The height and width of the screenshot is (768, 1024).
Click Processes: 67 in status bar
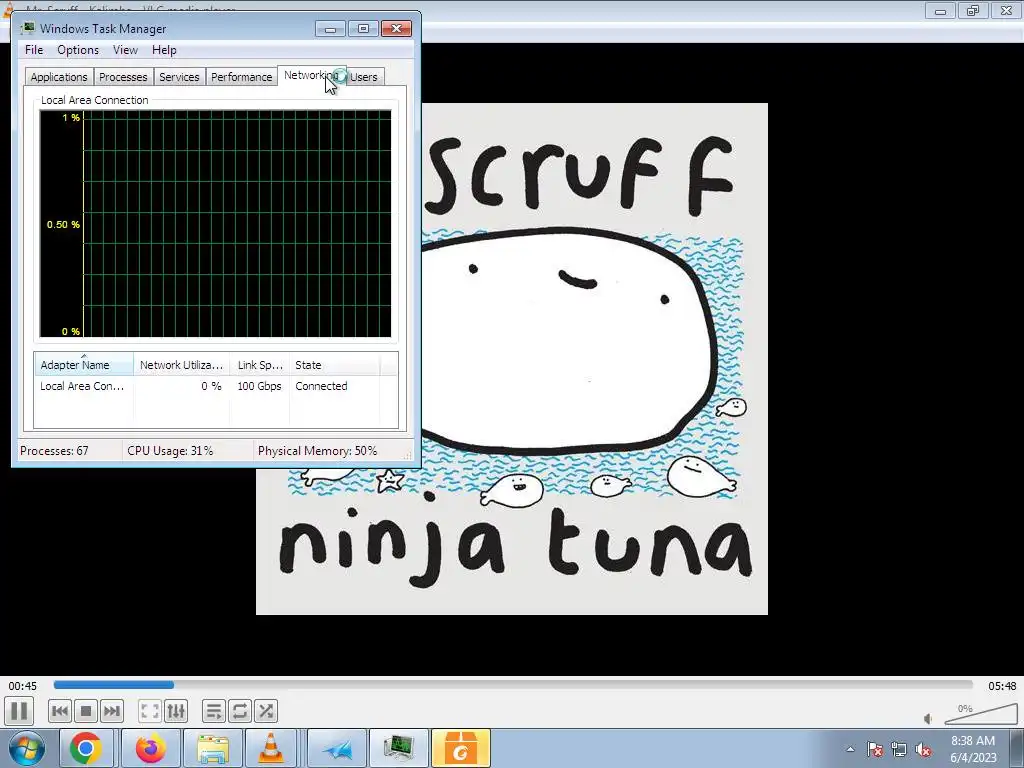(54, 451)
